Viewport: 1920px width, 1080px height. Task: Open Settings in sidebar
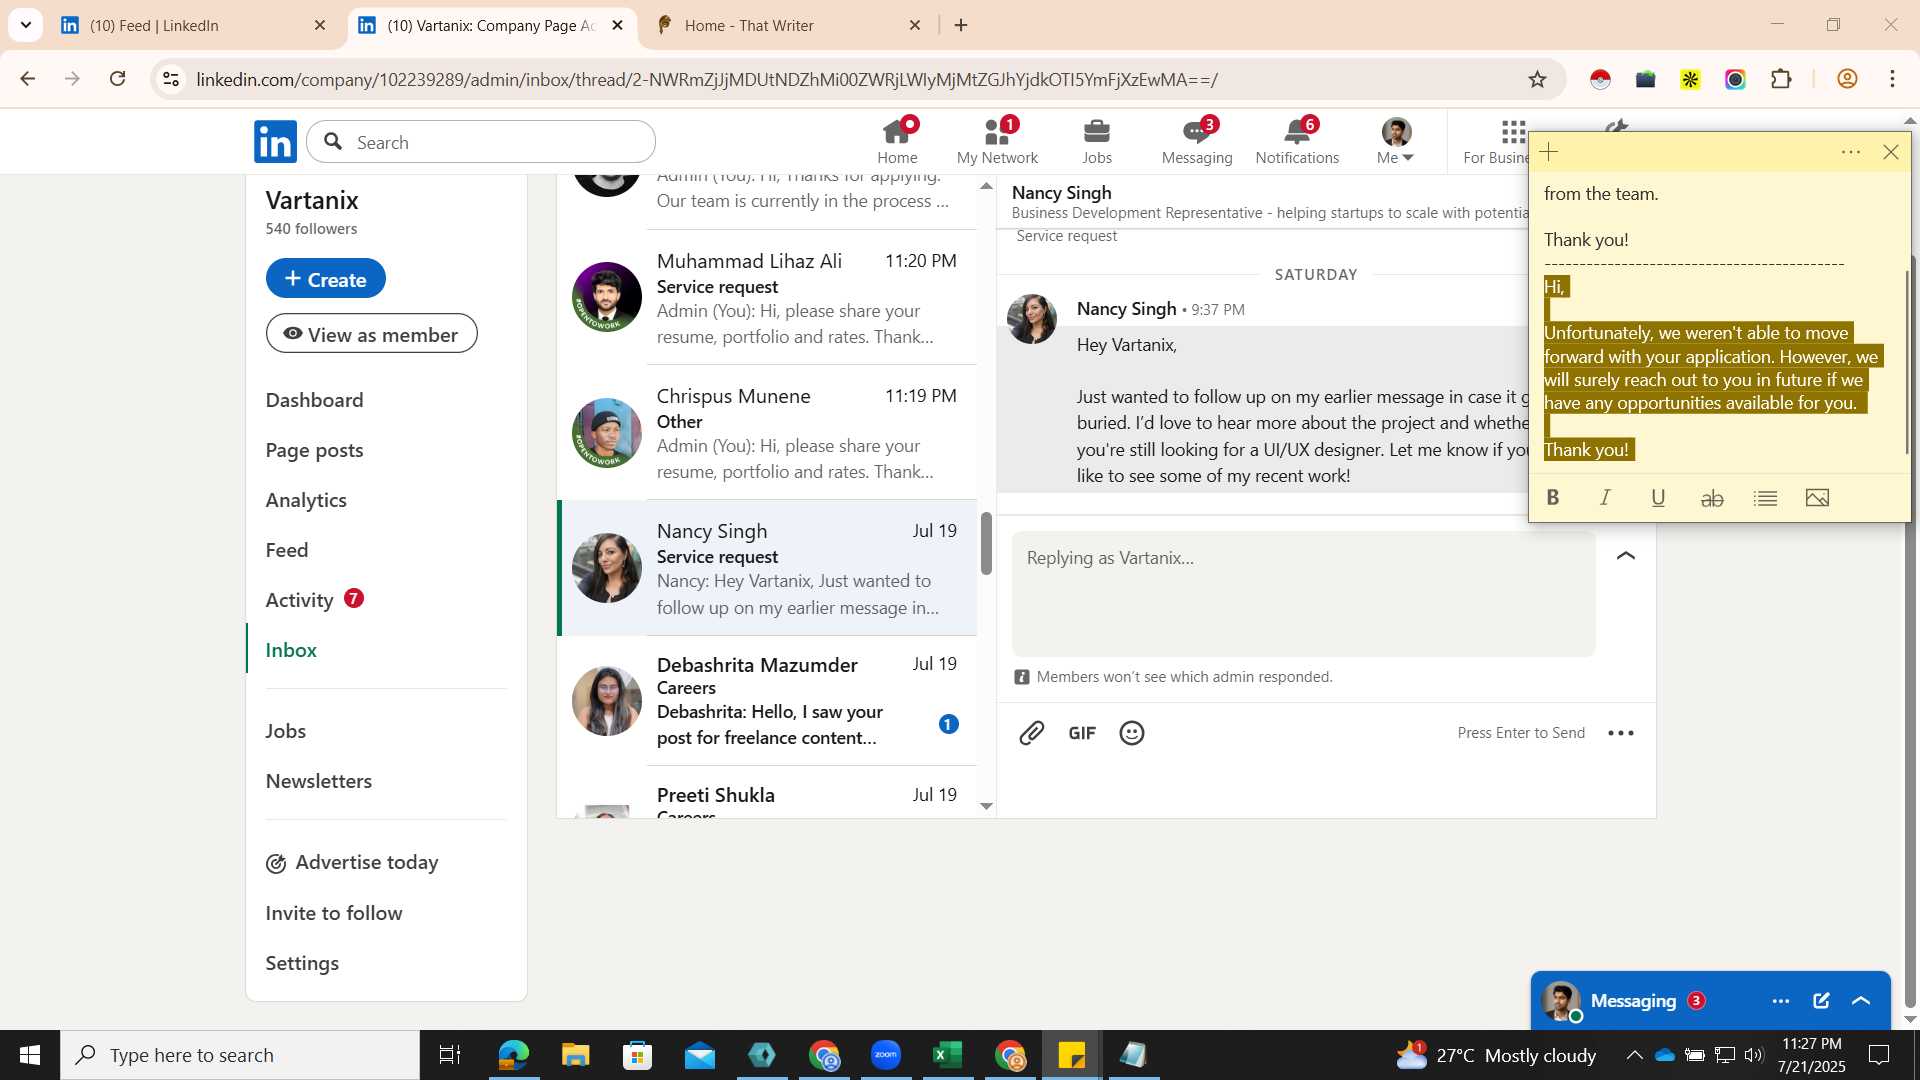(x=302, y=963)
